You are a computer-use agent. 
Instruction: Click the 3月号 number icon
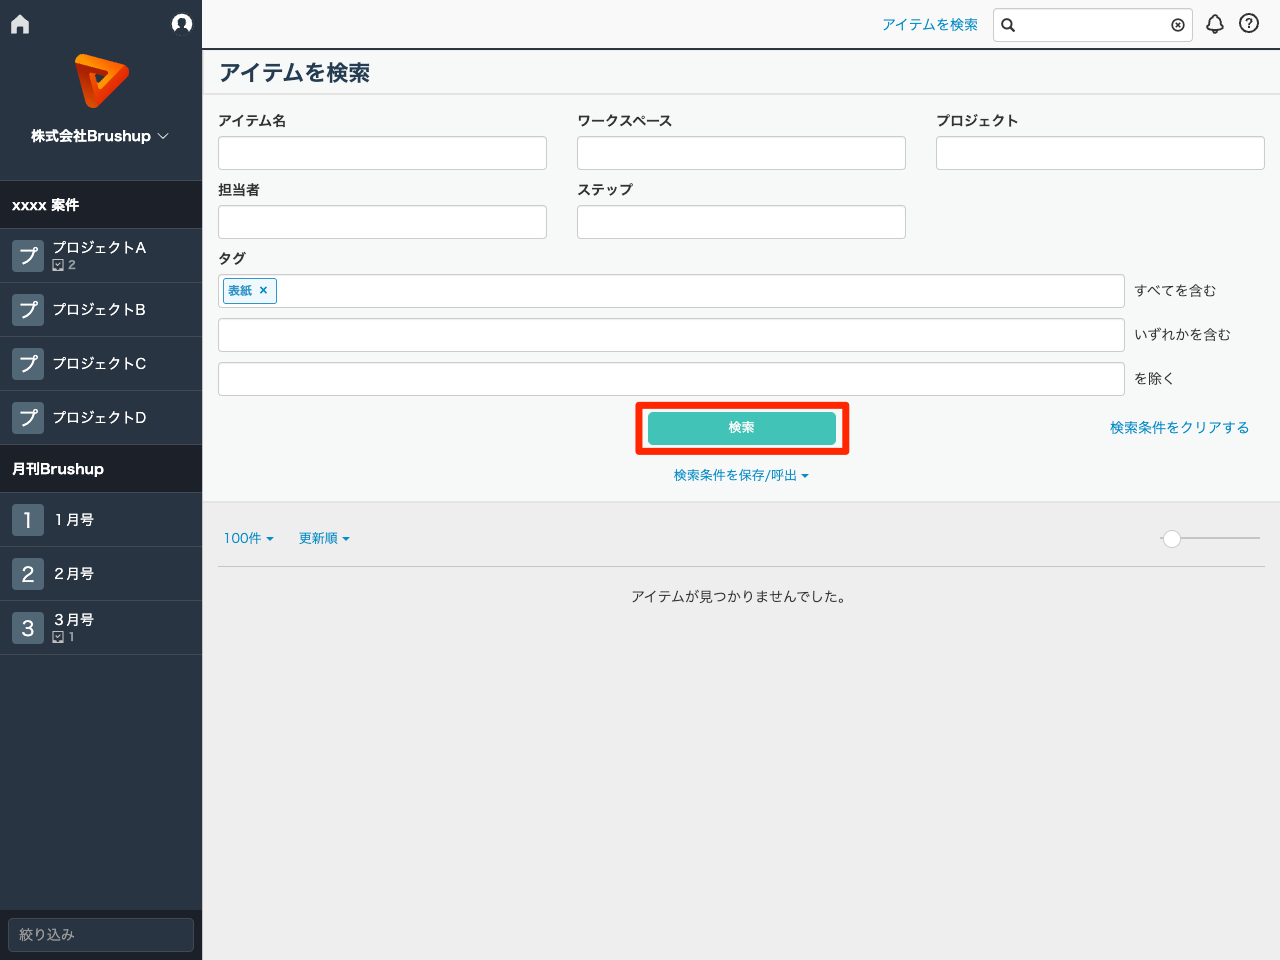(28, 628)
